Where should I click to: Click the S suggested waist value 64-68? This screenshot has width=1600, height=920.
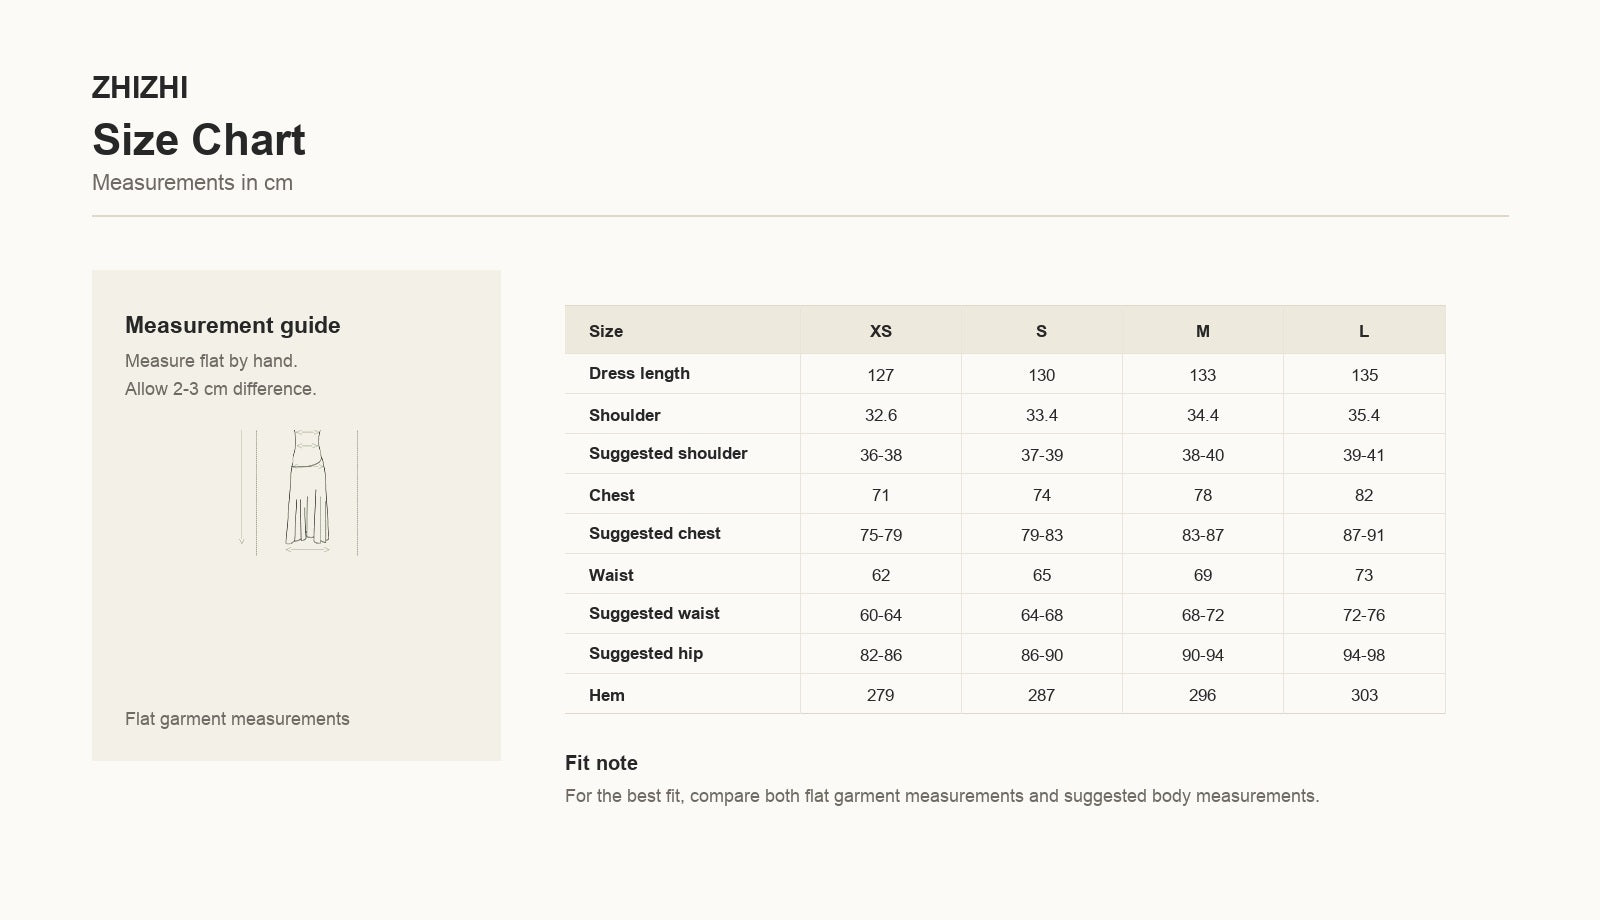click(x=1042, y=615)
